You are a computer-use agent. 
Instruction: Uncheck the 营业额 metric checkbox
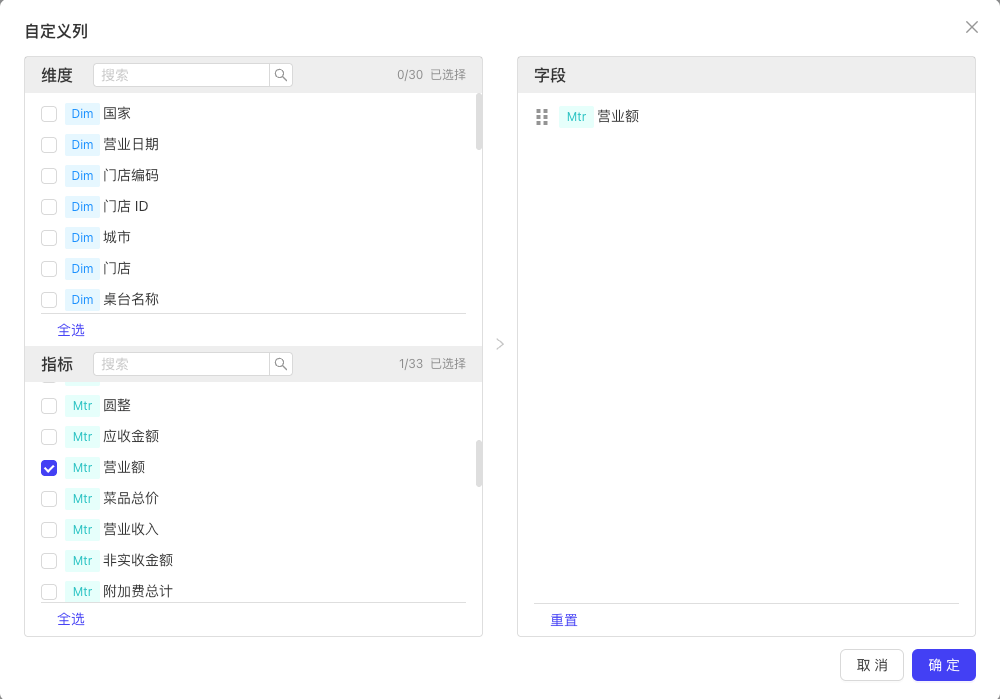point(49,468)
